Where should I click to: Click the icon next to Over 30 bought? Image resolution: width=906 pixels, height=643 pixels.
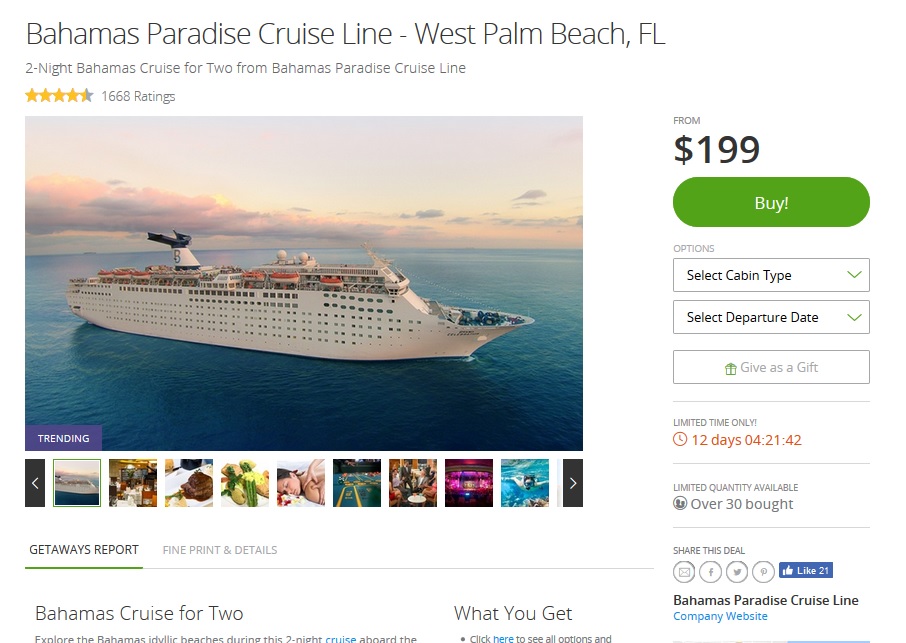coord(681,504)
